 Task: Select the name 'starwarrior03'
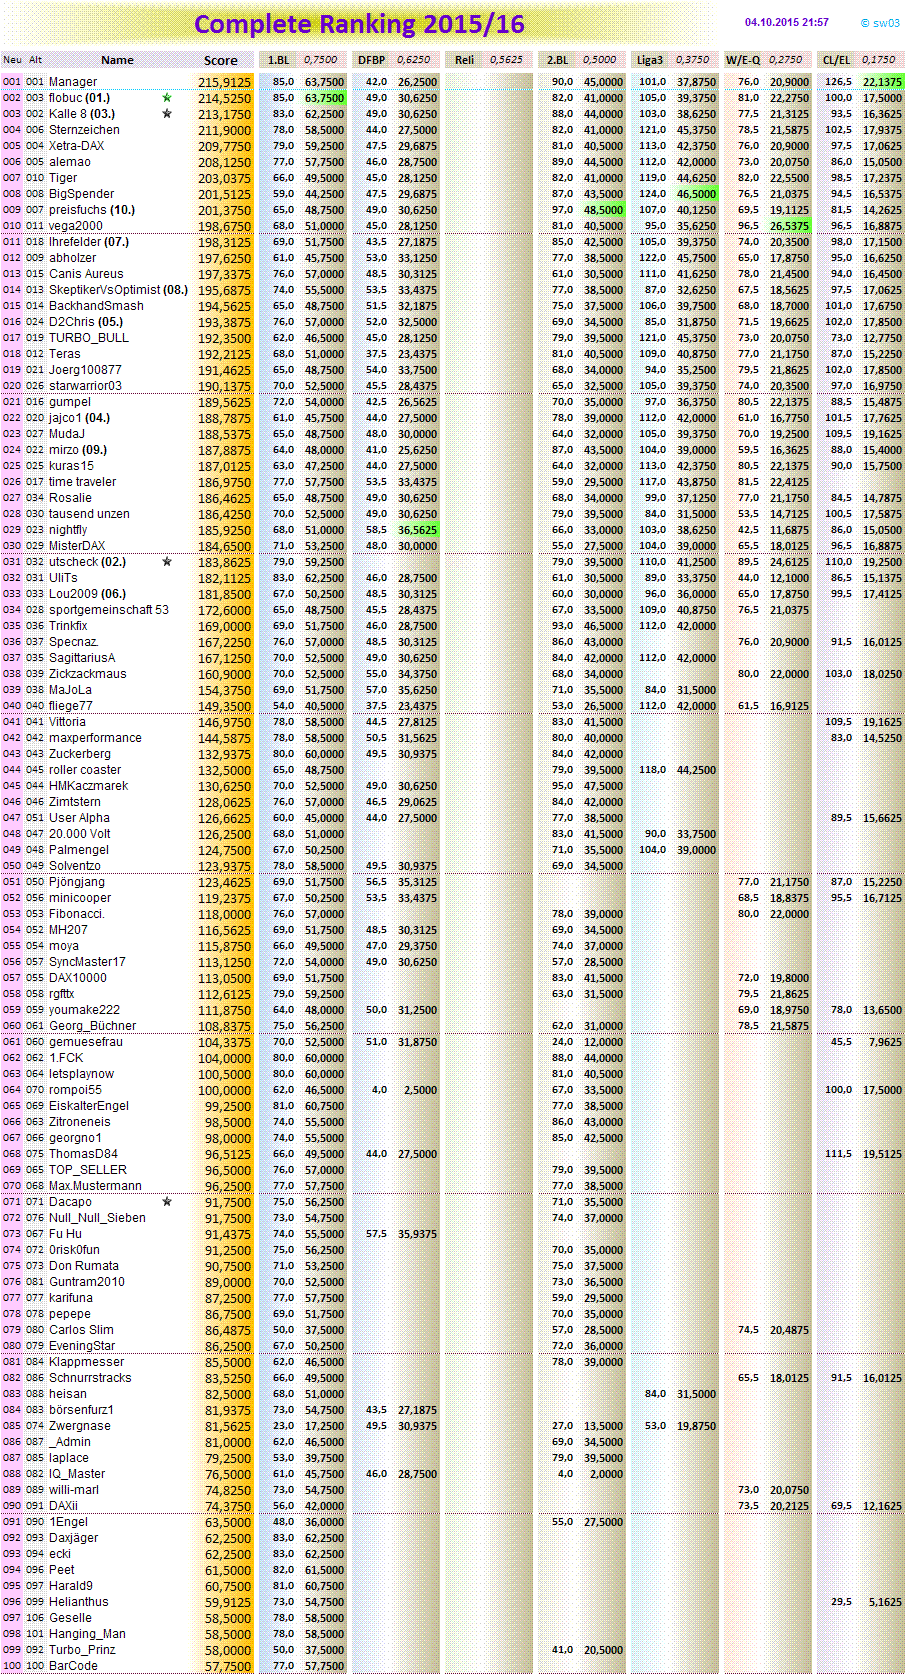85,386
